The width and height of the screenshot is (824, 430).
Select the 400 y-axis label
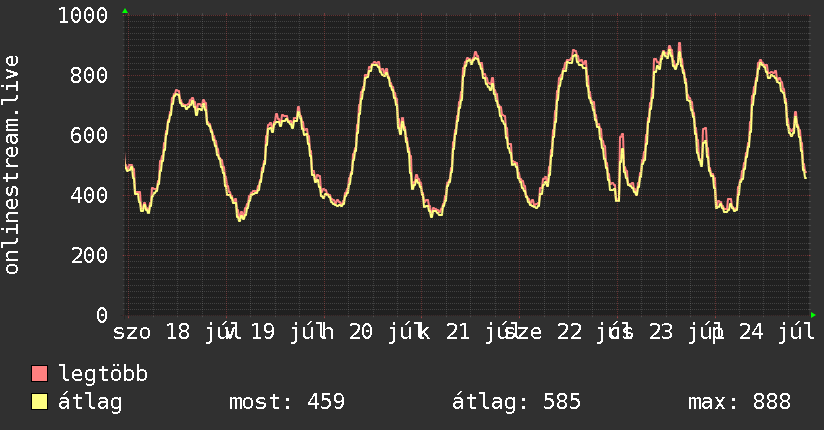[89, 195]
